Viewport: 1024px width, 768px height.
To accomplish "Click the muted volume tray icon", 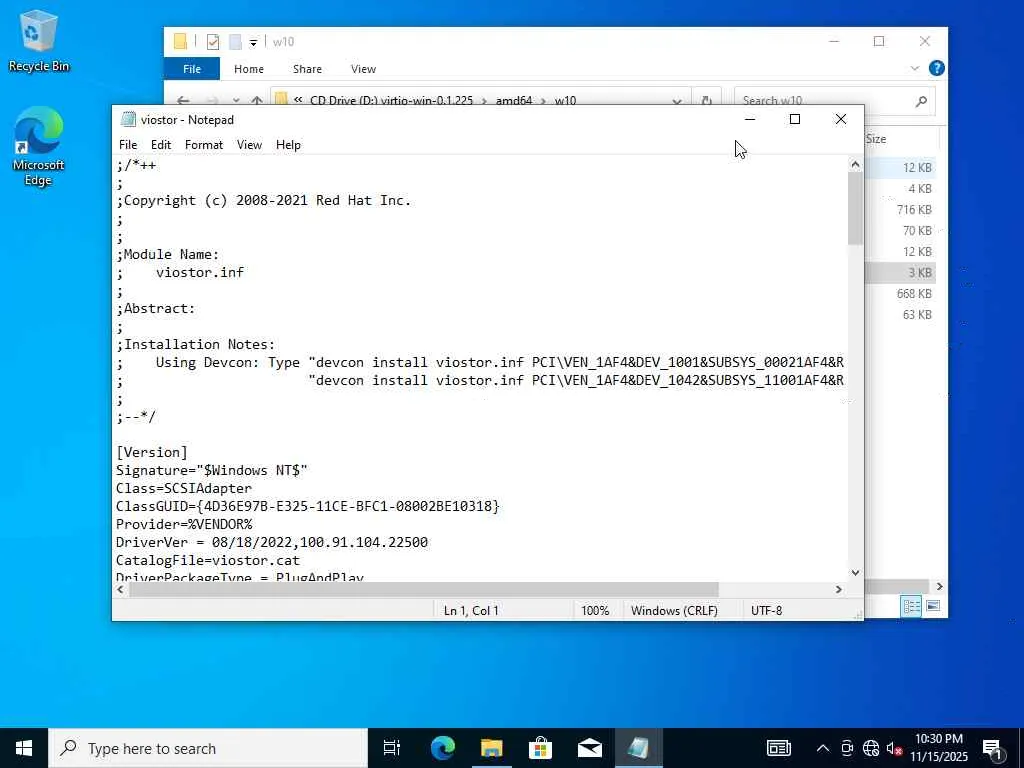I will [894, 748].
